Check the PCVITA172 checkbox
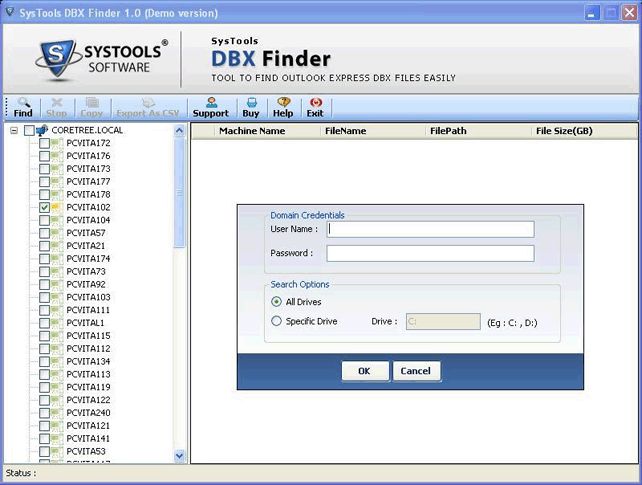The image size is (642, 485). [x=44, y=143]
